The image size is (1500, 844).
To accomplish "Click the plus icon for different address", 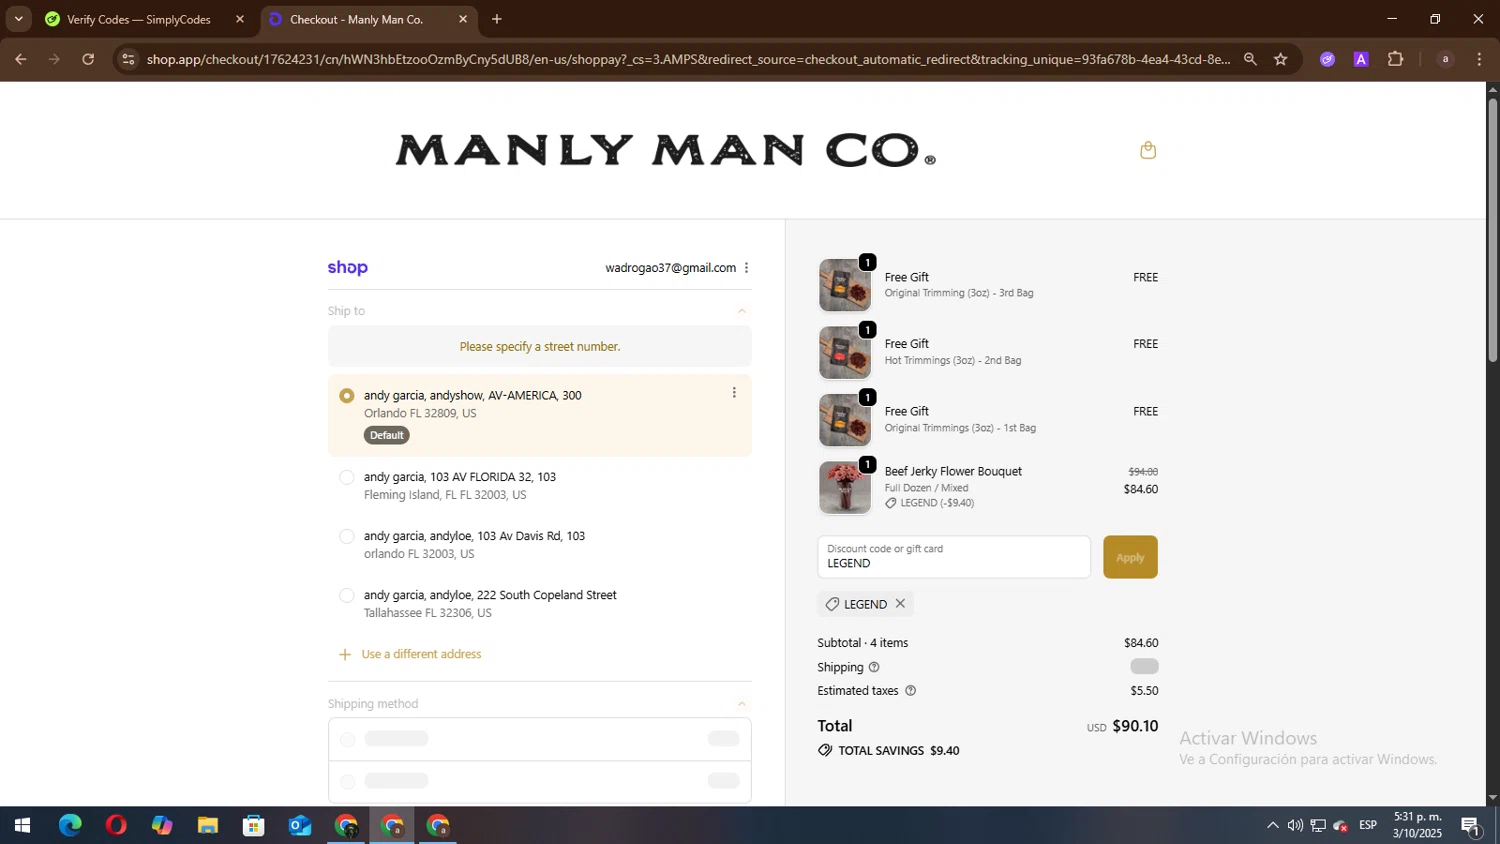I will click(x=345, y=655).
